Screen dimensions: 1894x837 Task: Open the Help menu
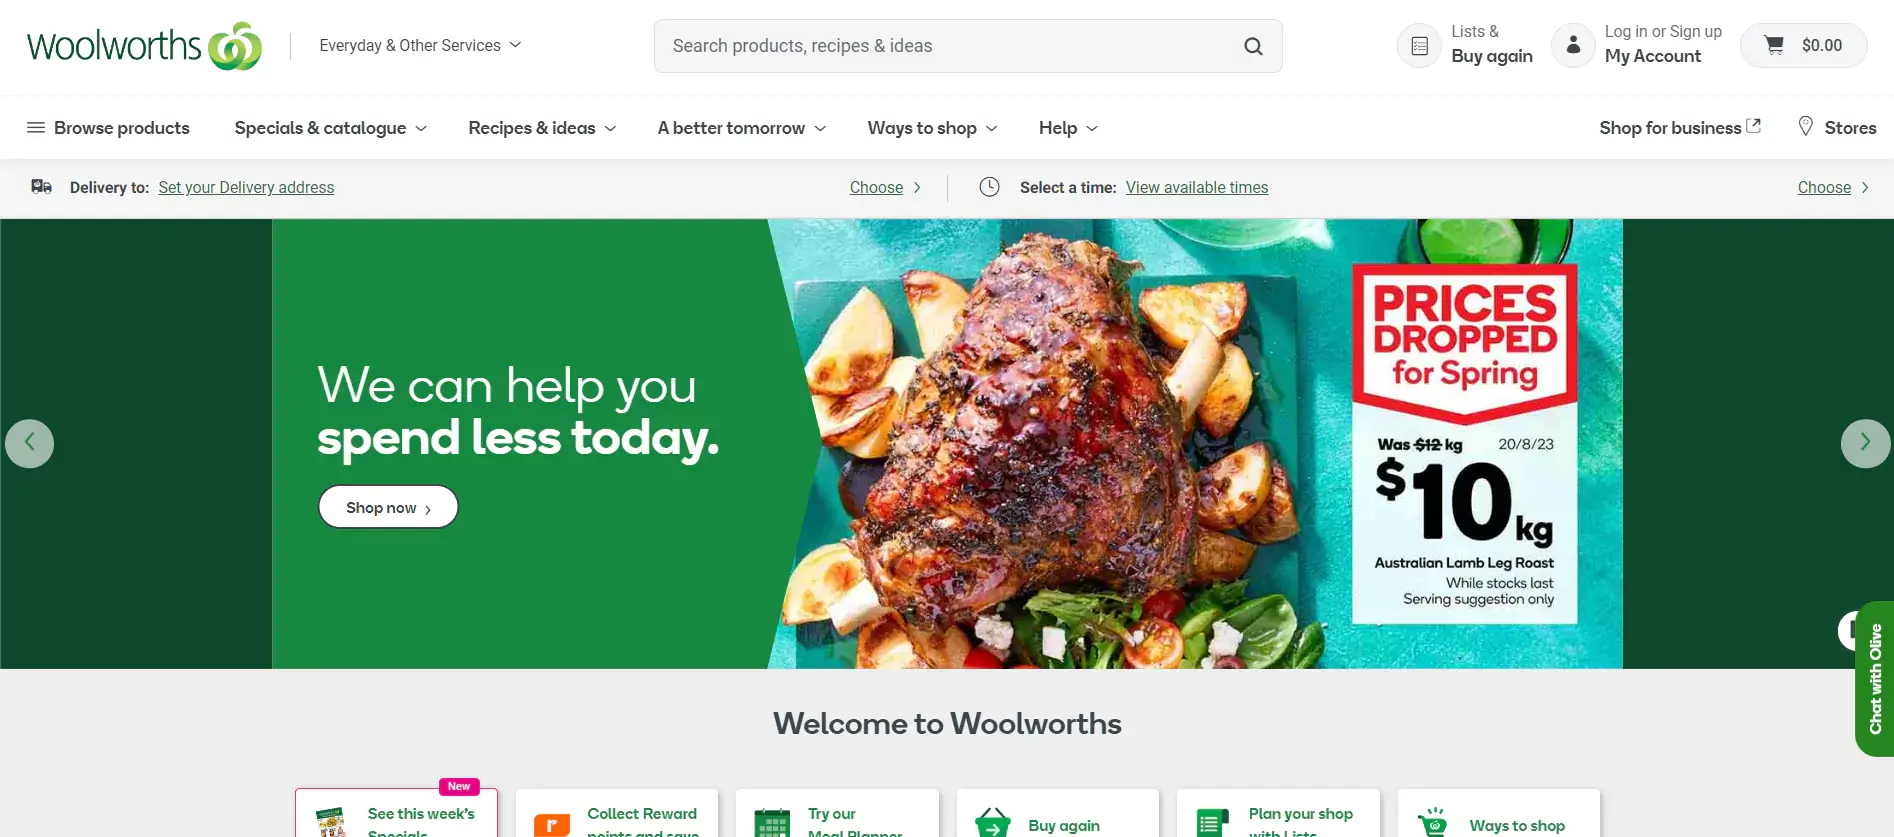click(1068, 128)
